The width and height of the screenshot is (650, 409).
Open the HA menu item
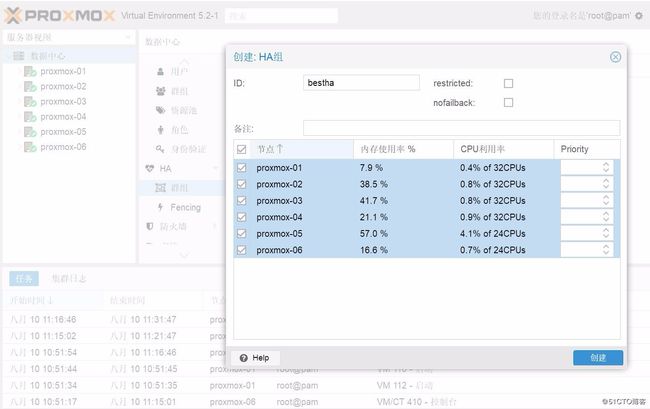click(x=182, y=169)
